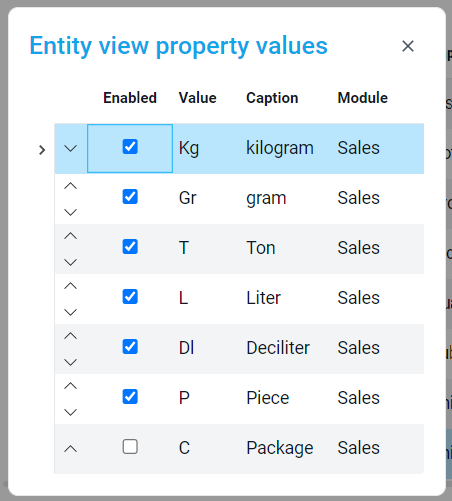The width and height of the screenshot is (452, 501).
Task: Move the Package row up
Action: tap(70, 449)
